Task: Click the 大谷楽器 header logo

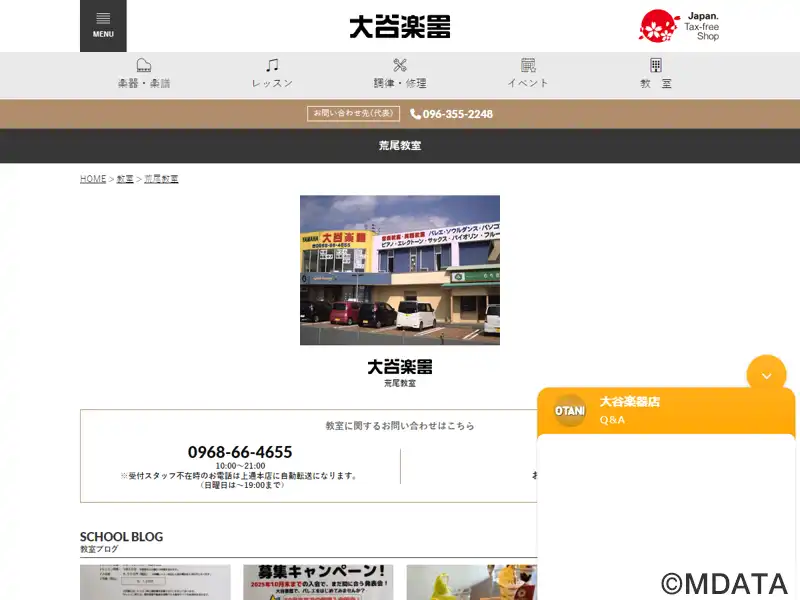Action: (x=400, y=27)
